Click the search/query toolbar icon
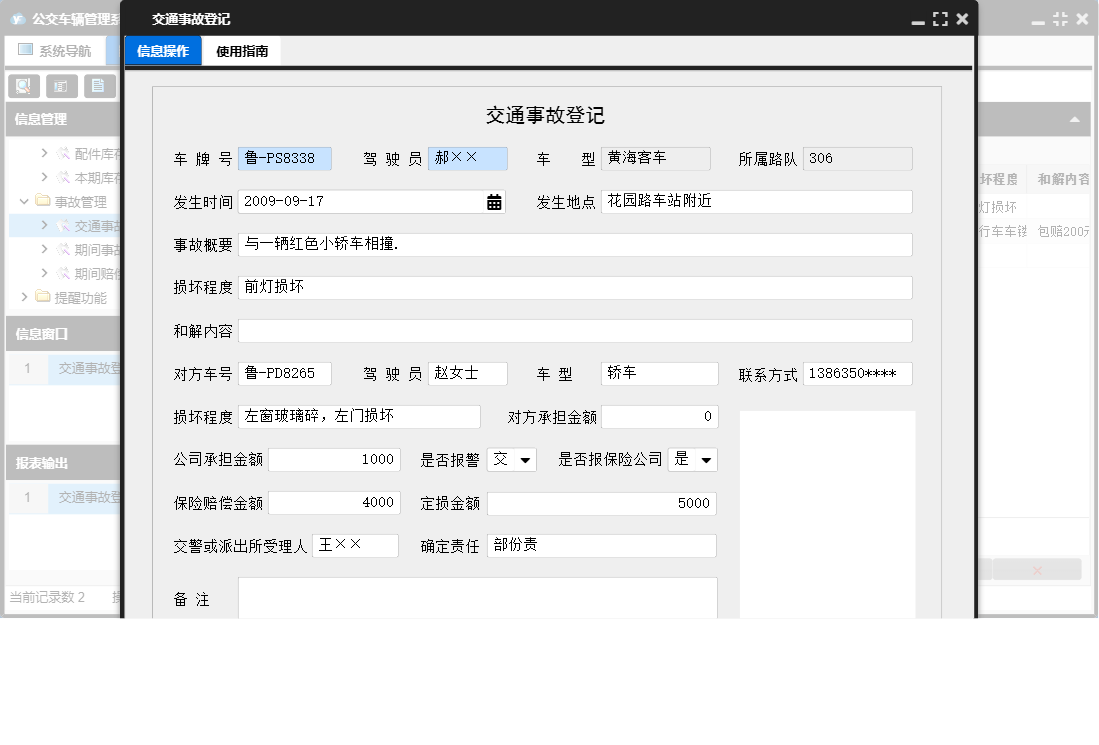The height and width of the screenshot is (745, 1099). [x=23, y=86]
